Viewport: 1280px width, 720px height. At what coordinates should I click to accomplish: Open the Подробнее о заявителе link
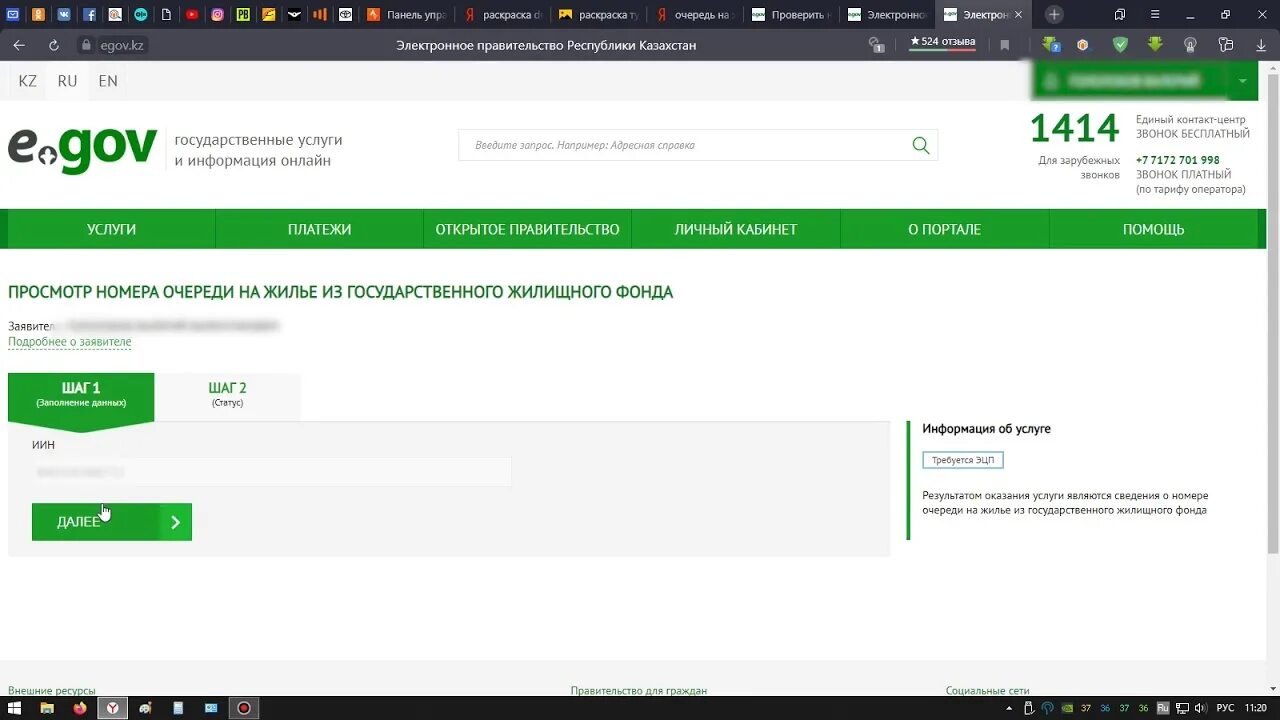click(70, 342)
